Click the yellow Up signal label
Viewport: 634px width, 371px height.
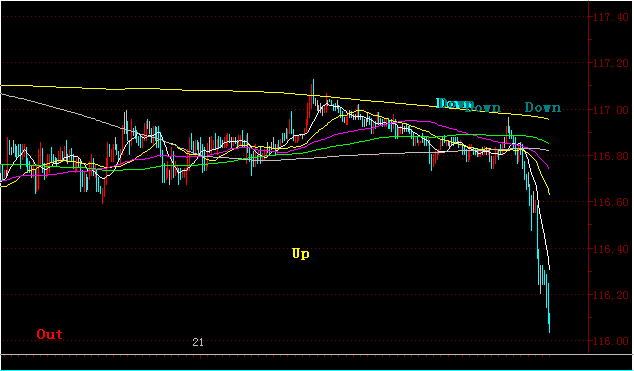click(x=300, y=254)
